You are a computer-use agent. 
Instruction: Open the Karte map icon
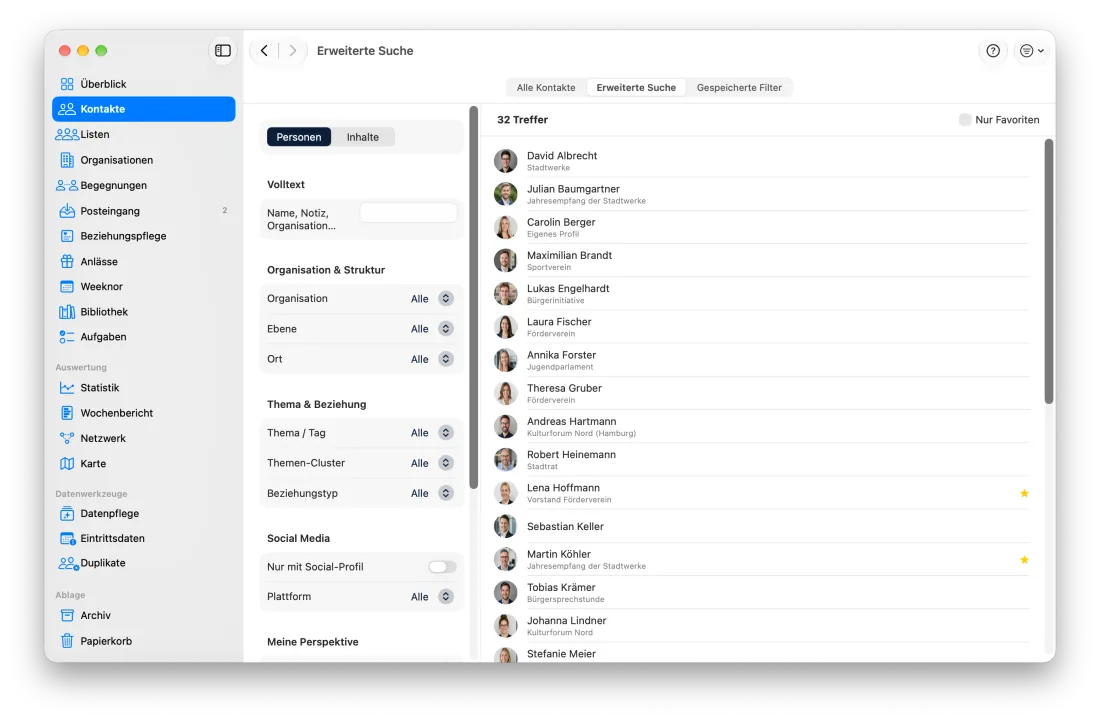coord(67,464)
